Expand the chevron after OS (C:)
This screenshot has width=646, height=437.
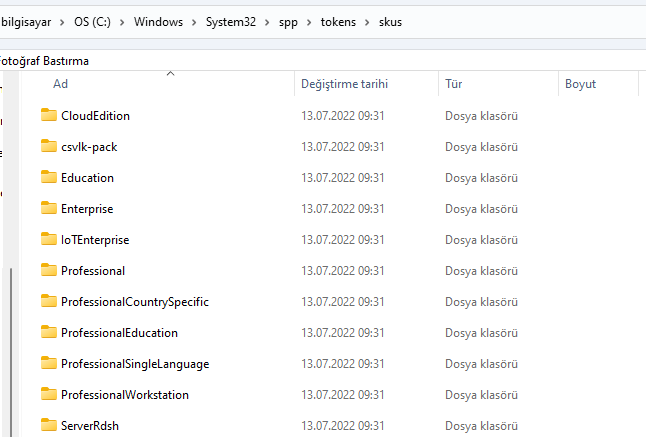point(122,22)
